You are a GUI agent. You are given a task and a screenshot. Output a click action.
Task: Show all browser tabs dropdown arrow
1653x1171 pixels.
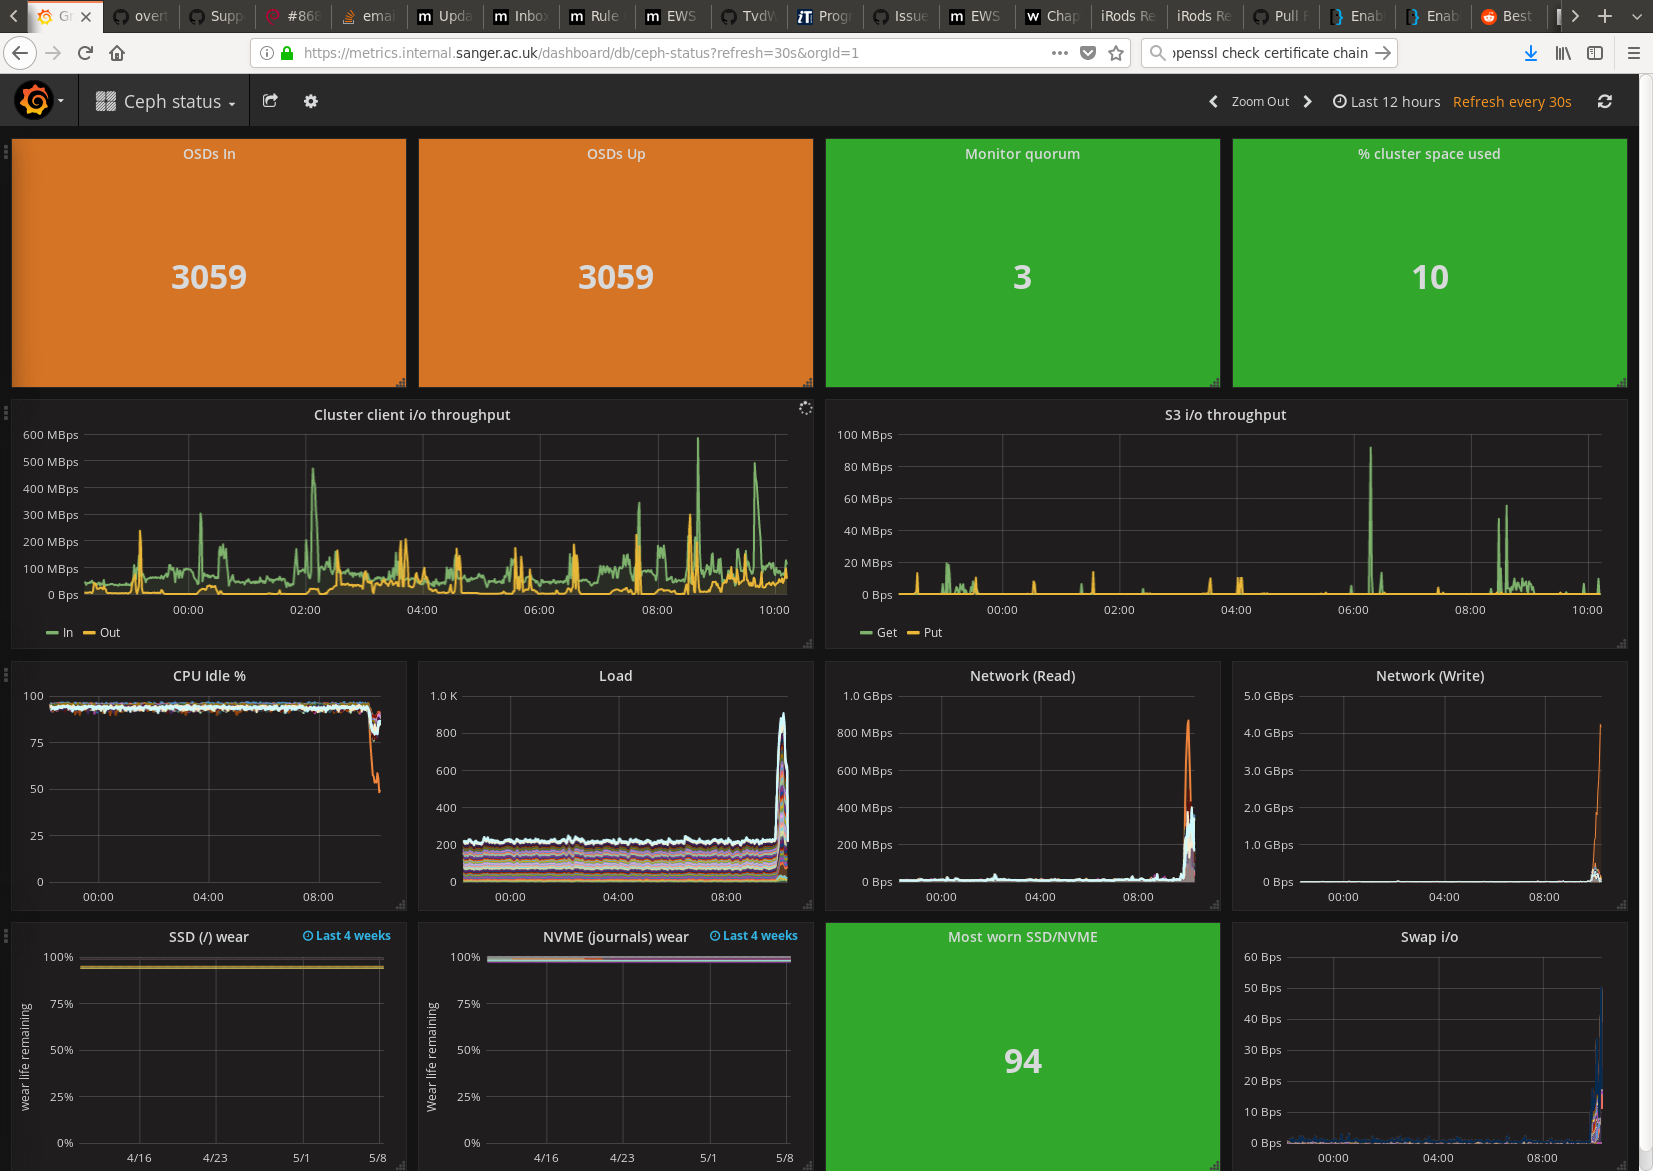click(1636, 16)
